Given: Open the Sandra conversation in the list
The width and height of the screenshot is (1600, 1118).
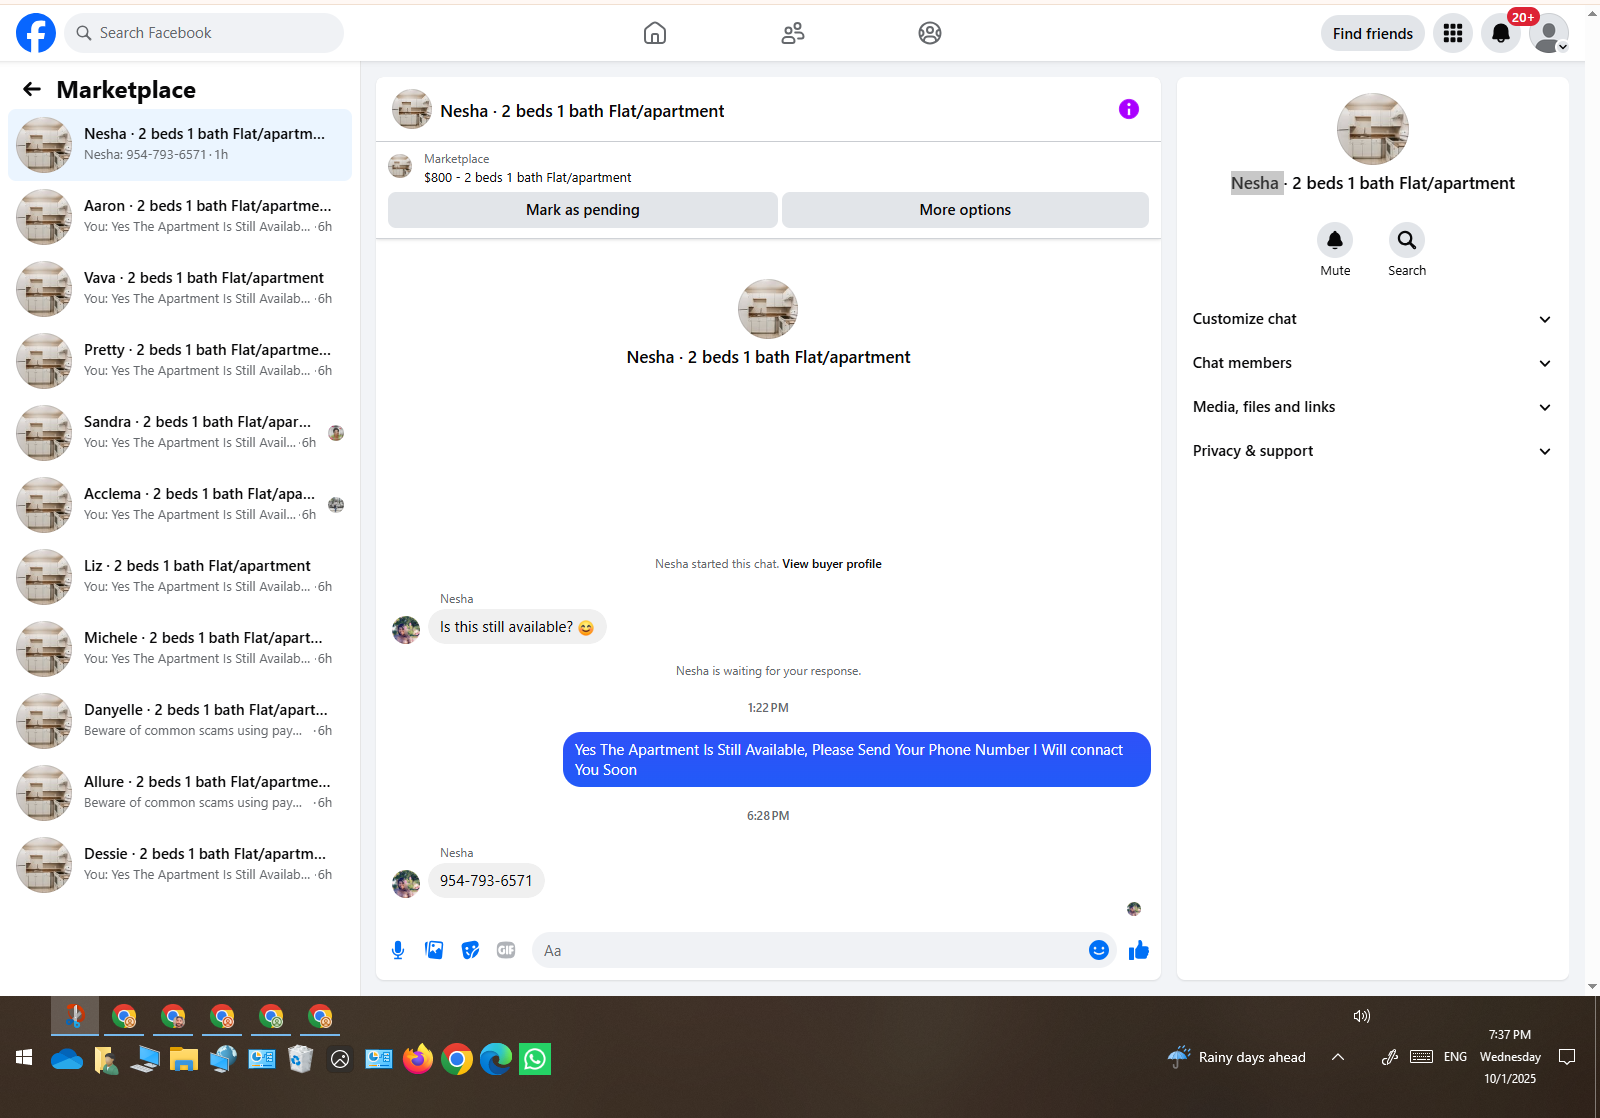Looking at the screenshot, I should click(180, 433).
